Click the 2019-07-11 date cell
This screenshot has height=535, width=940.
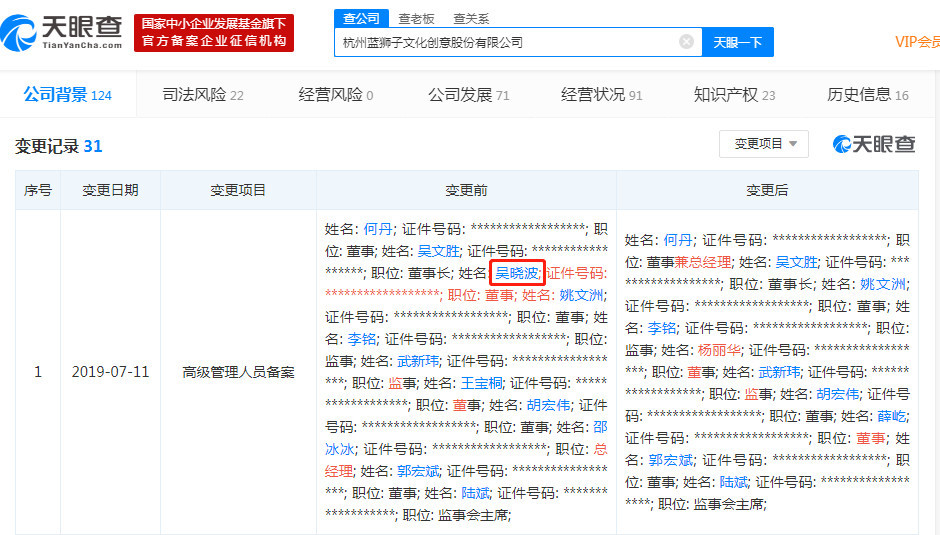[110, 372]
